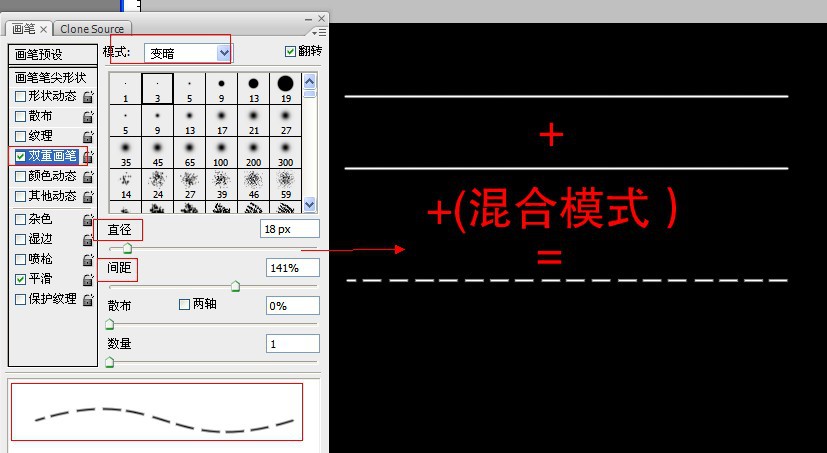Image resolution: width=827 pixels, height=453 pixels.
Task: Adjust the 直径 slider handle
Action: (127, 248)
